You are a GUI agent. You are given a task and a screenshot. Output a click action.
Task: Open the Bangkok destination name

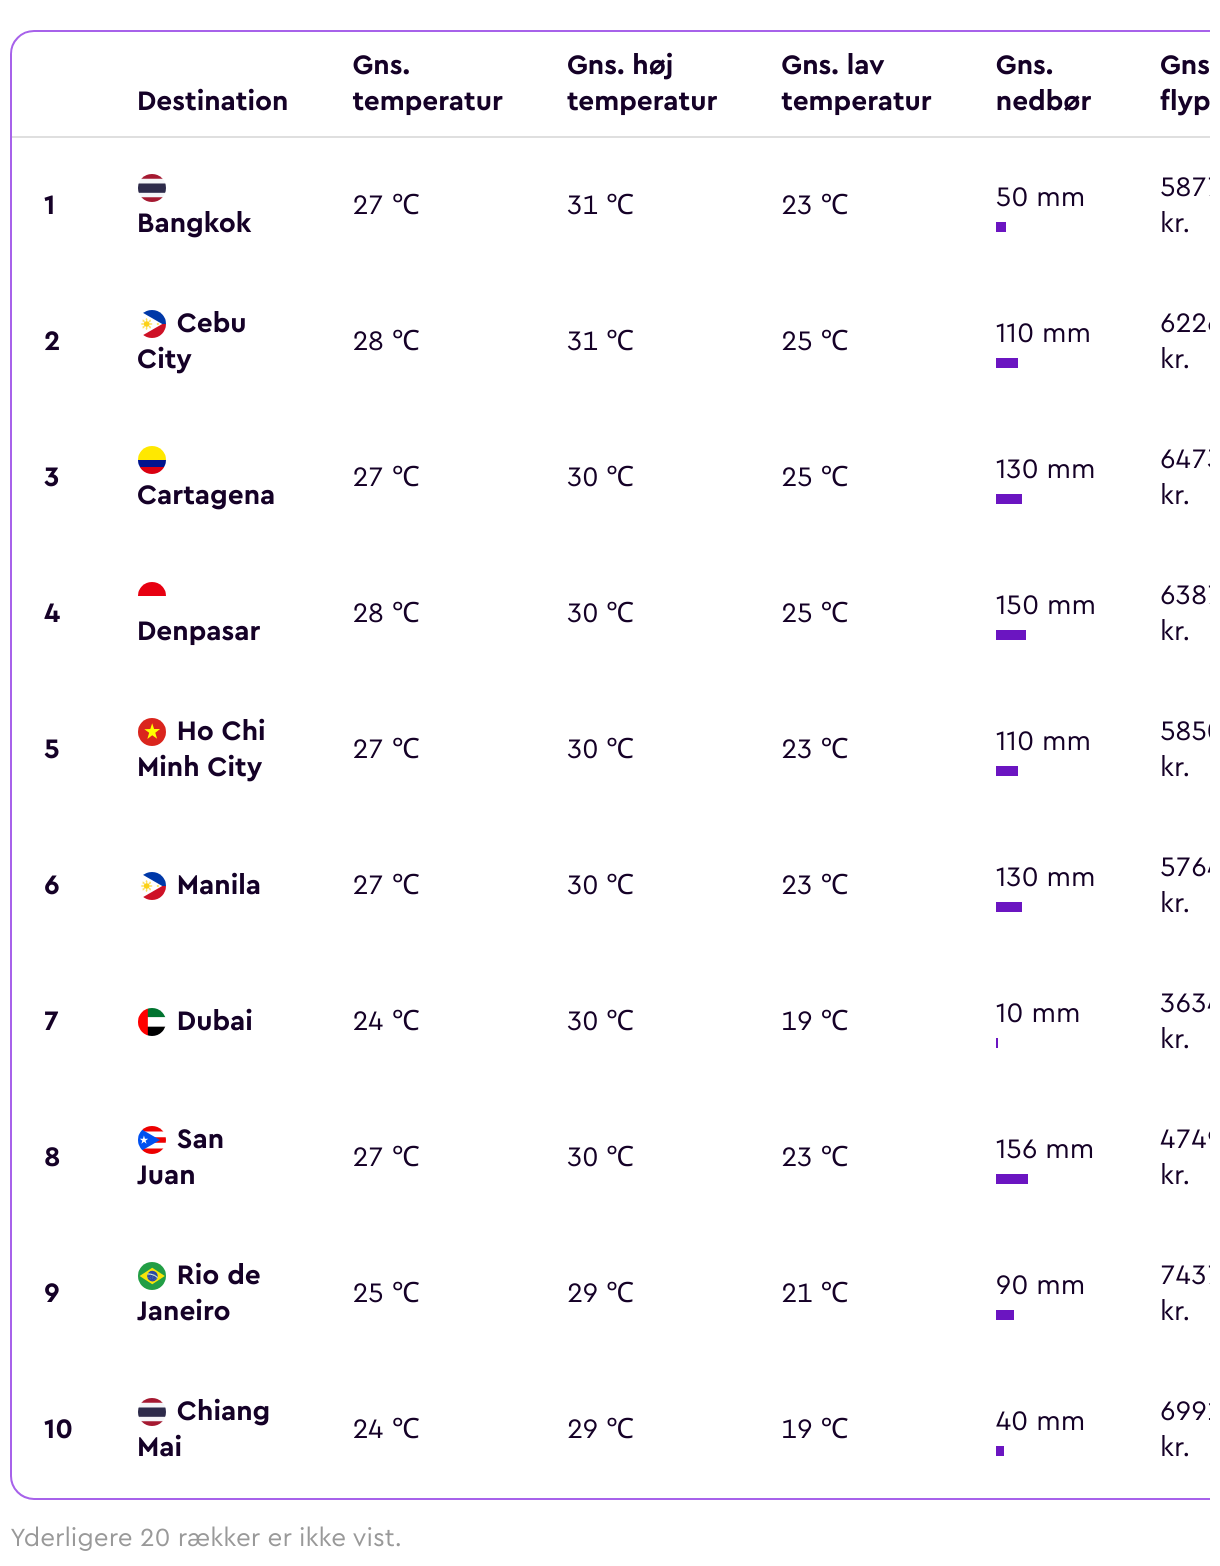click(194, 223)
